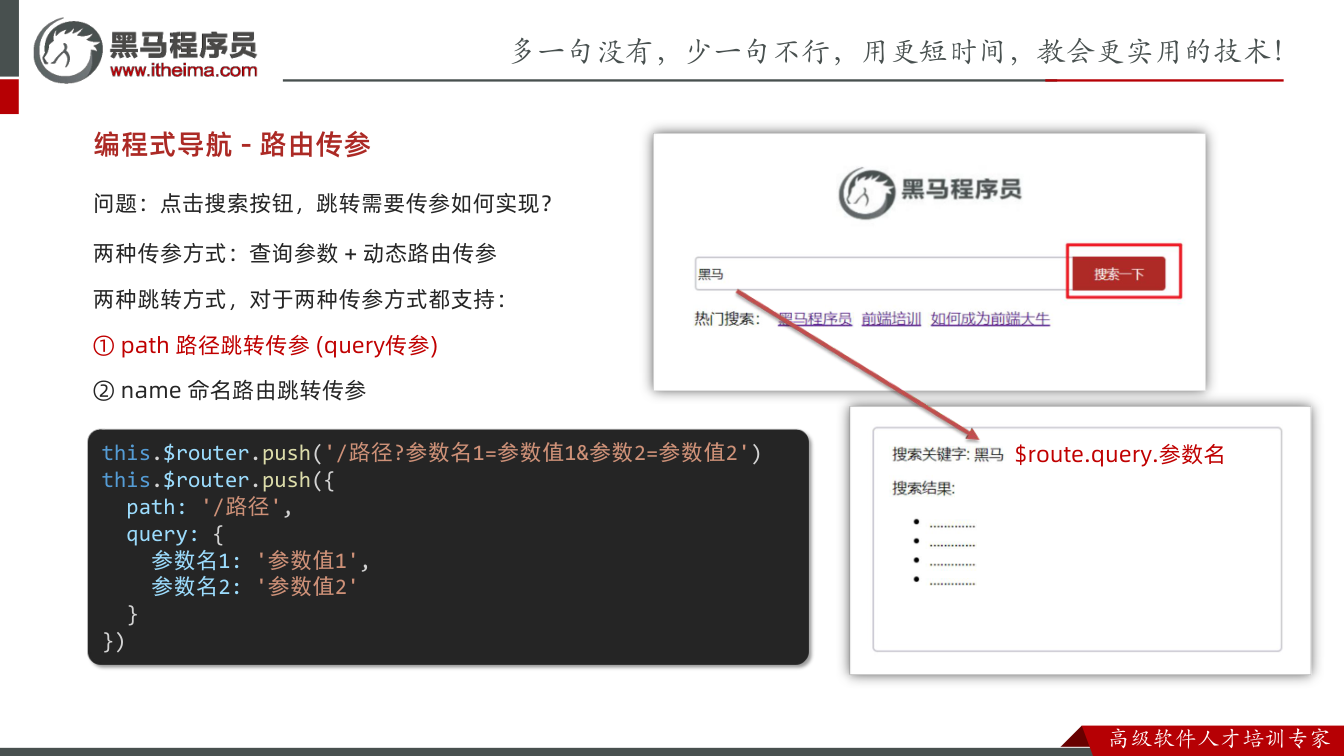Click the 搜索一下 search button

(x=1118, y=273)
